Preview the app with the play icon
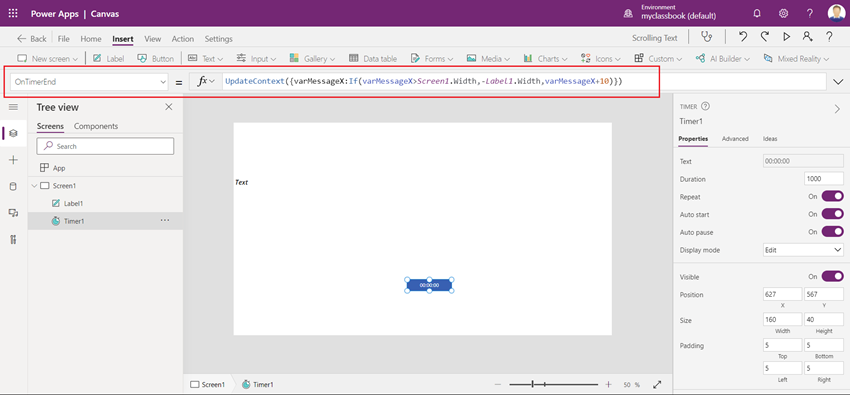Image resolution: width=850 pixels, height=395 pixels. [787, 37]
